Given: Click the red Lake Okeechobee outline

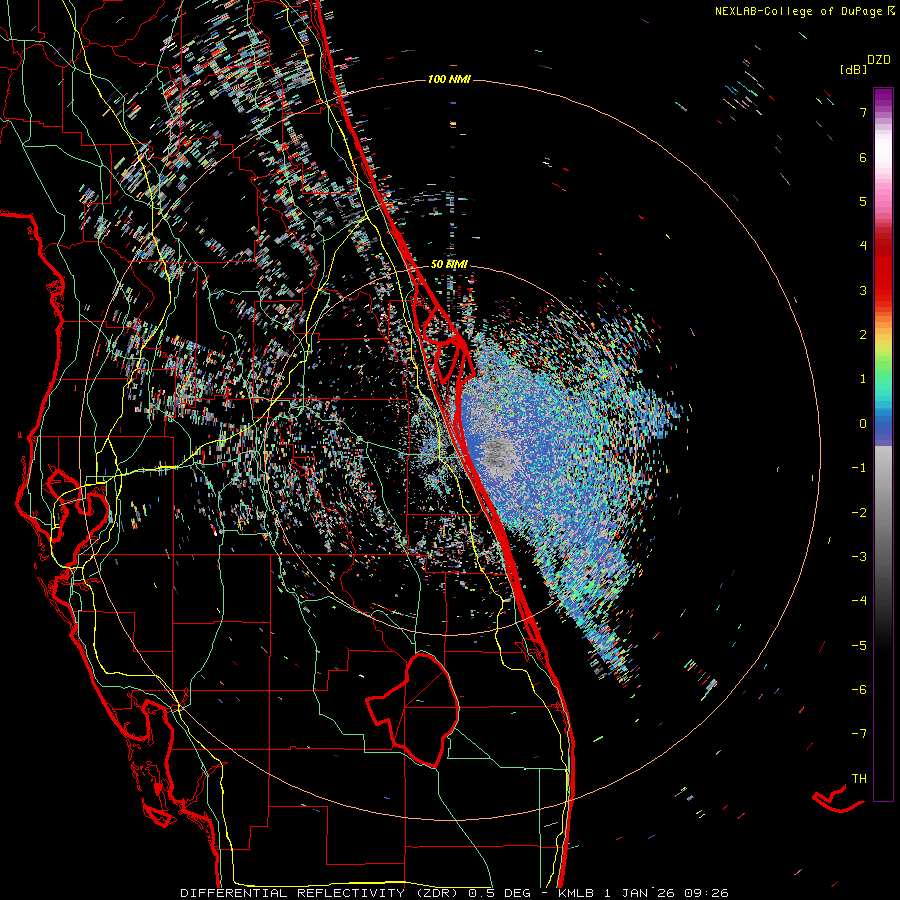Looking at the screenshot, I should (413, 709).
